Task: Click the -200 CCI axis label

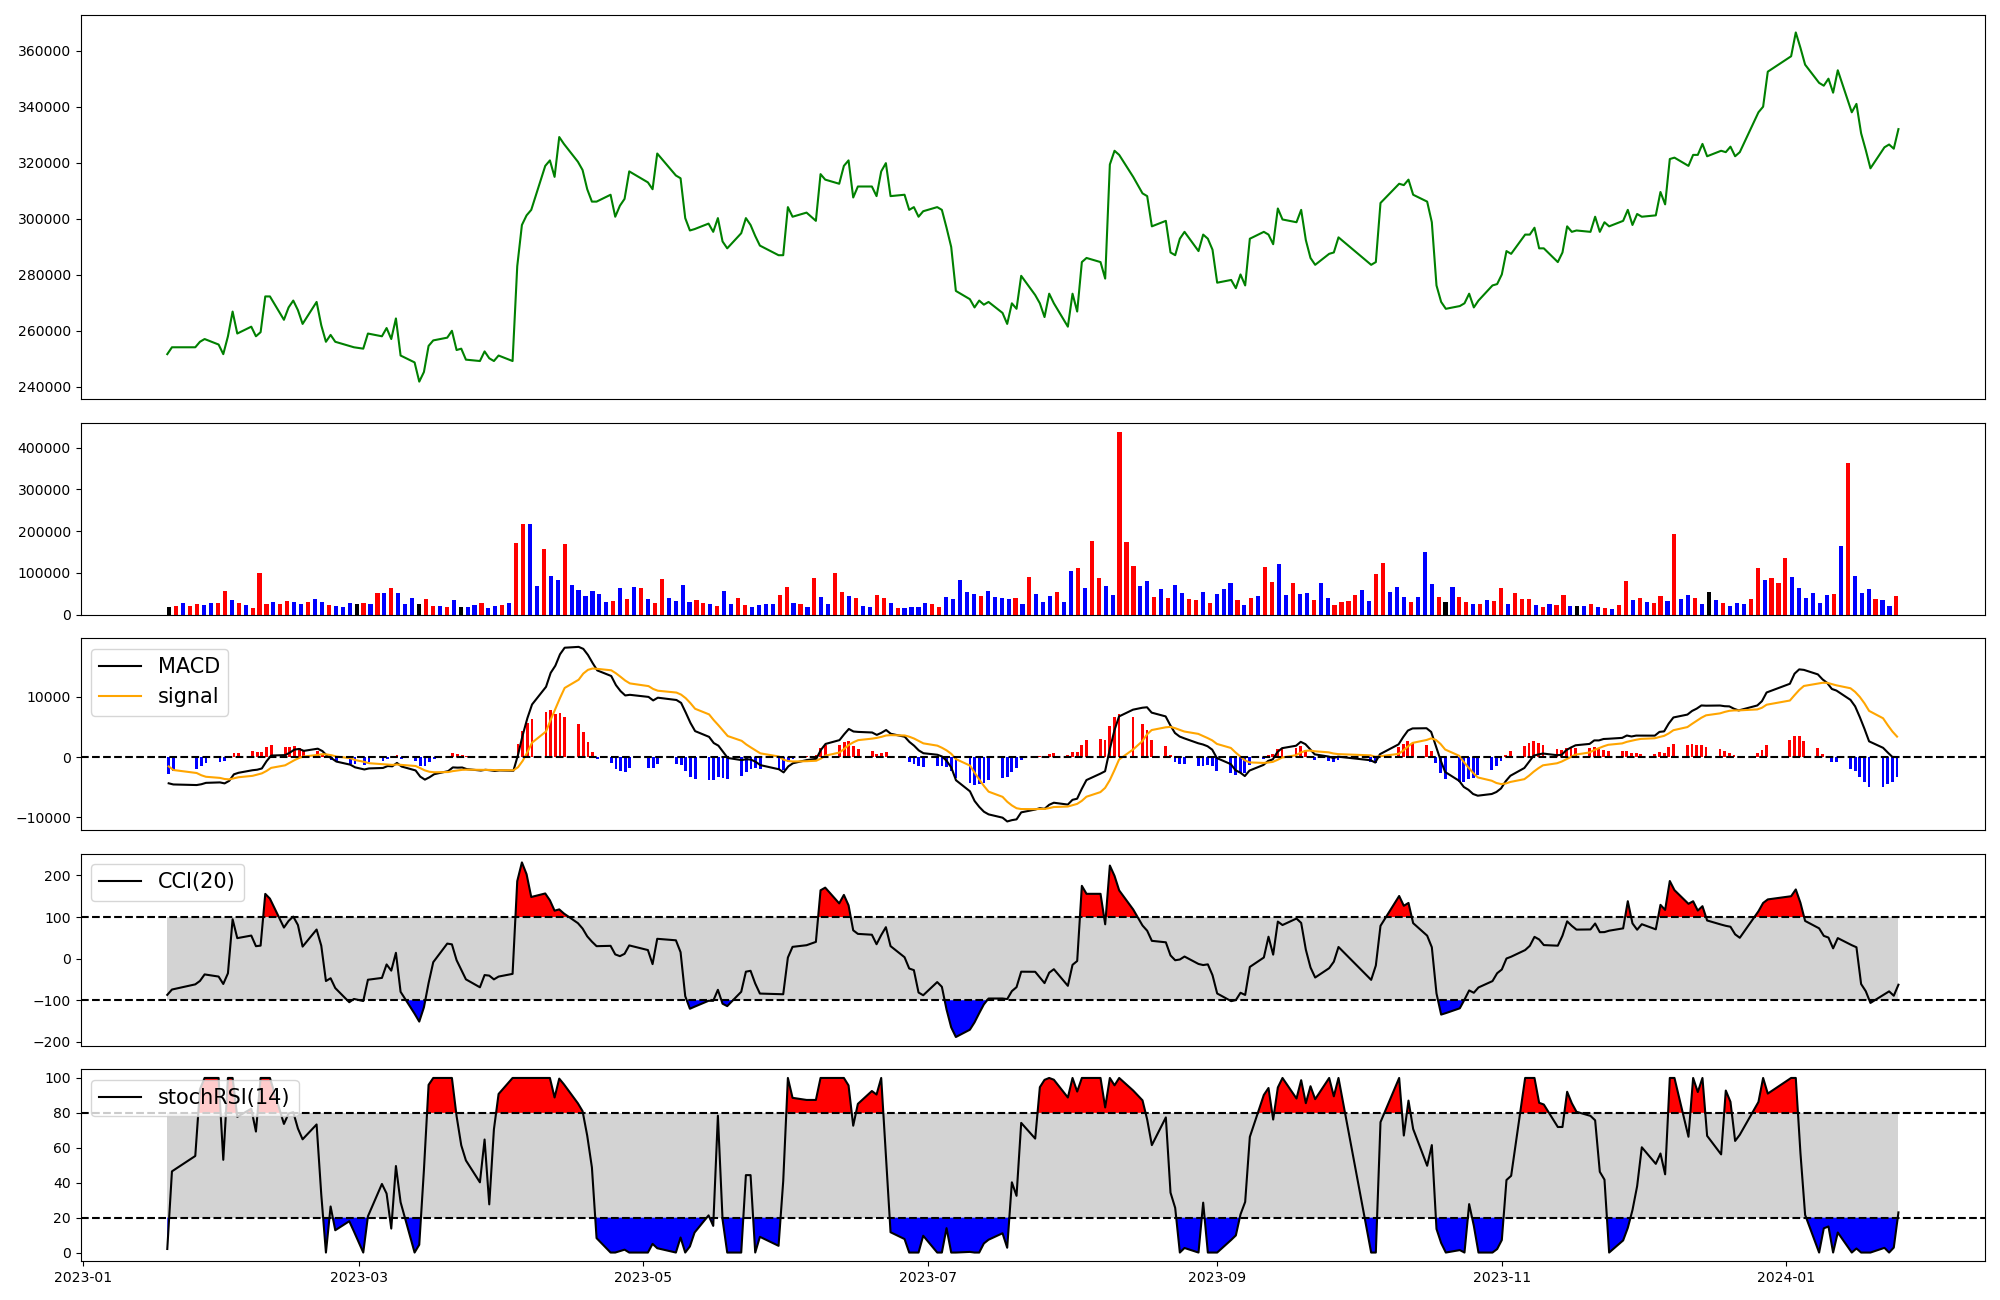Action: pyautogui.click(x=51, y=1042)
